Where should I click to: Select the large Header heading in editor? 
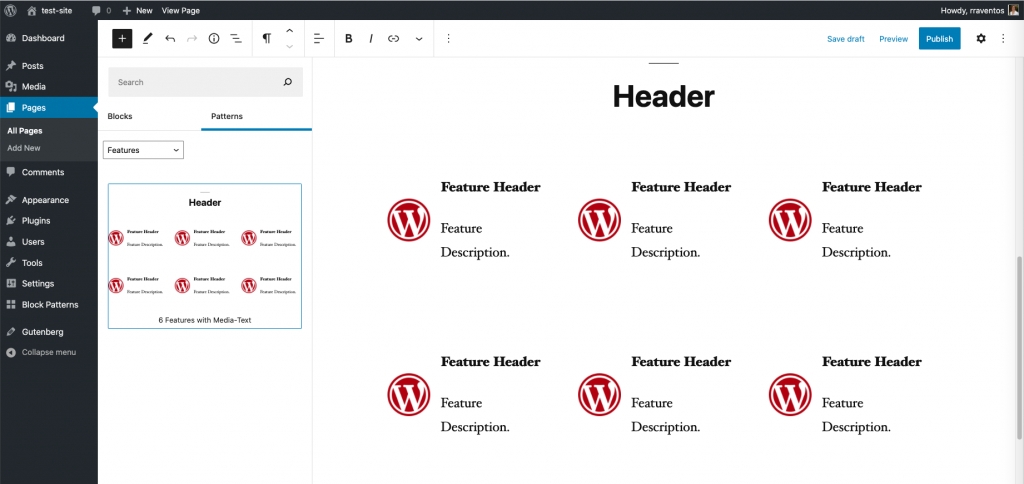[664, 97]
